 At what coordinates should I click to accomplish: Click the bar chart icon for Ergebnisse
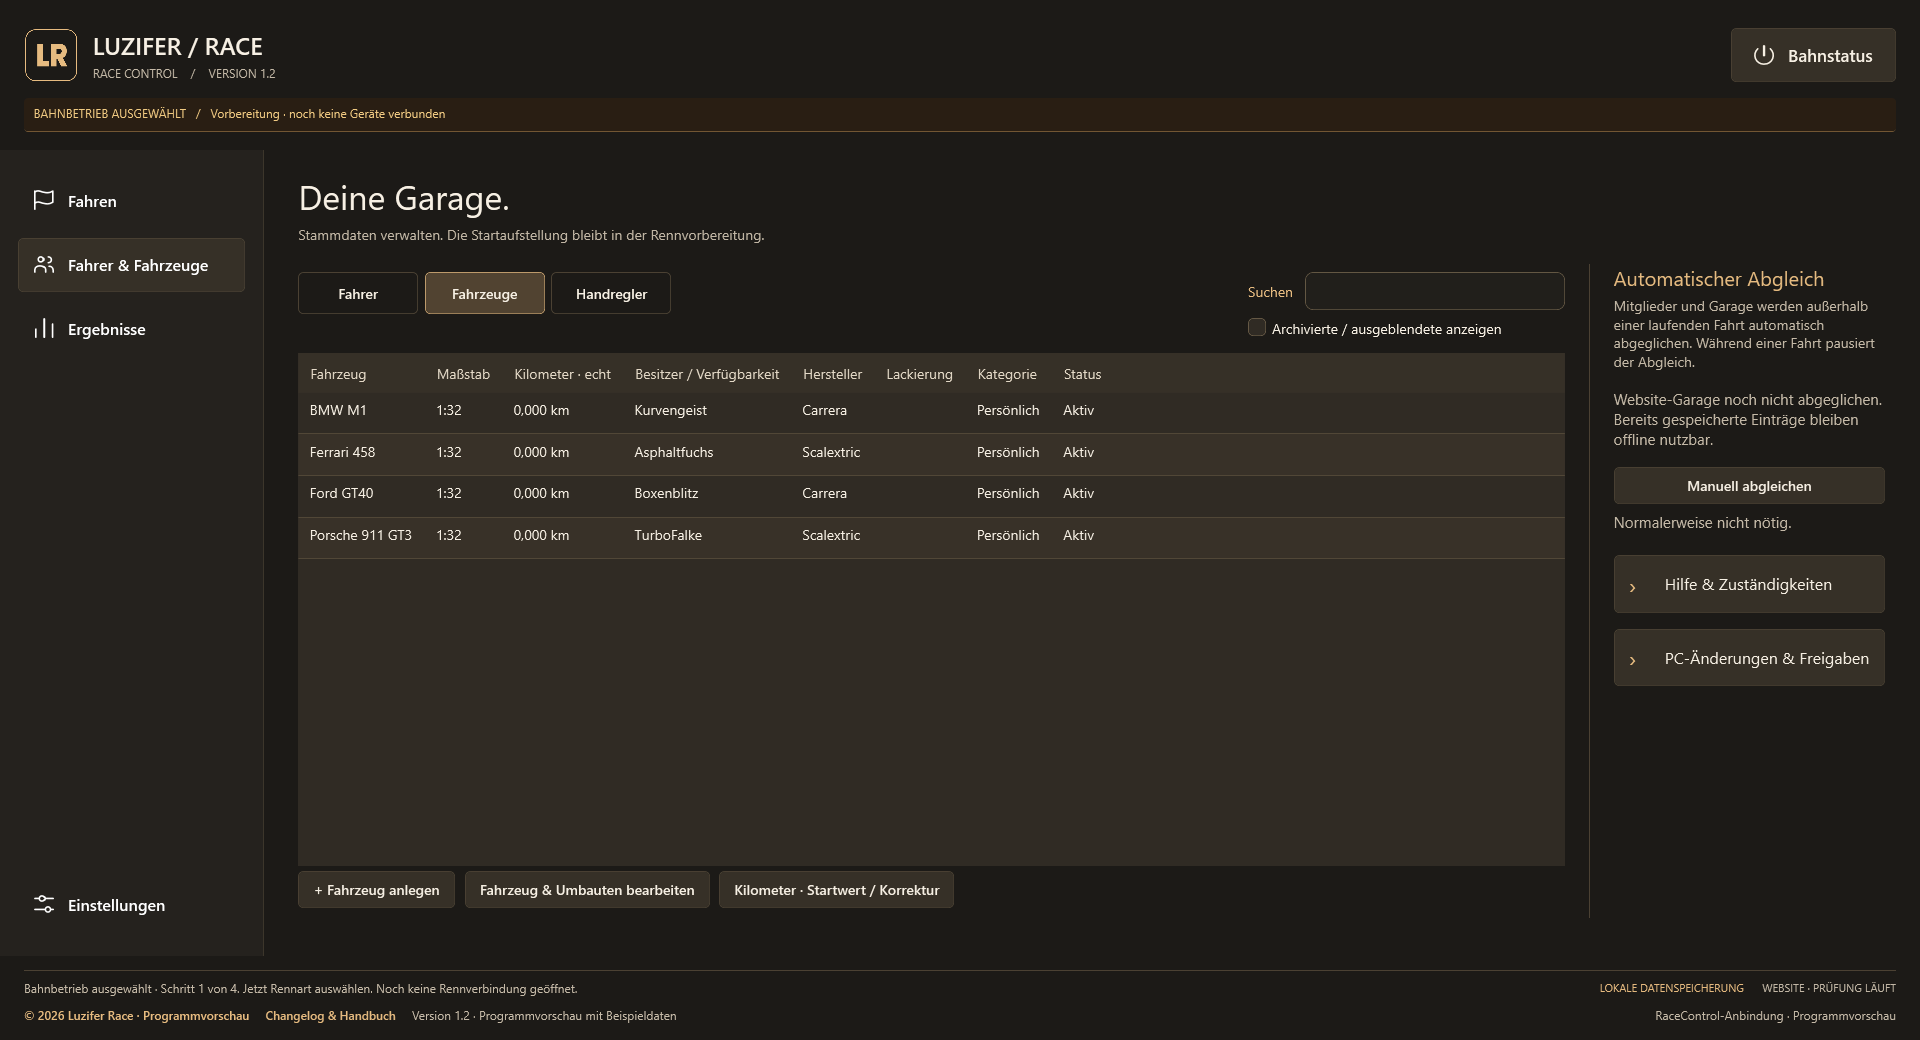44,328
